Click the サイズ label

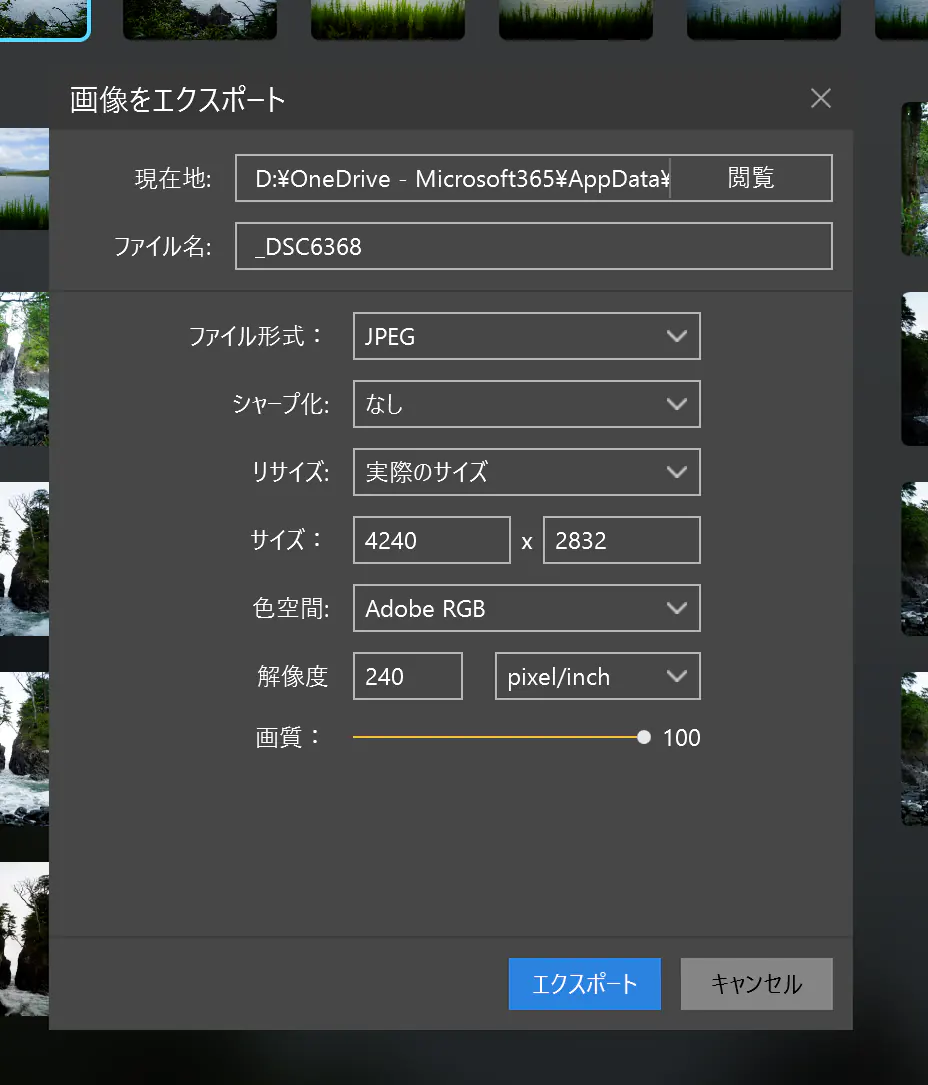[x=286, y=540]
